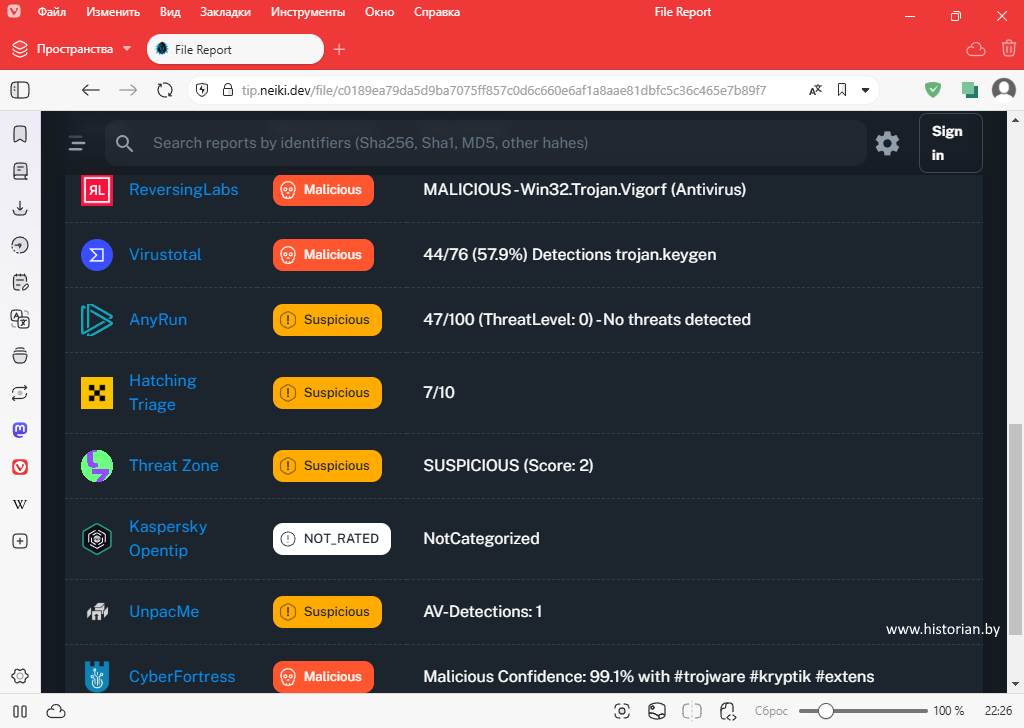
Task: Open the Mastodon web panel
Action: (x=20, y=430)
